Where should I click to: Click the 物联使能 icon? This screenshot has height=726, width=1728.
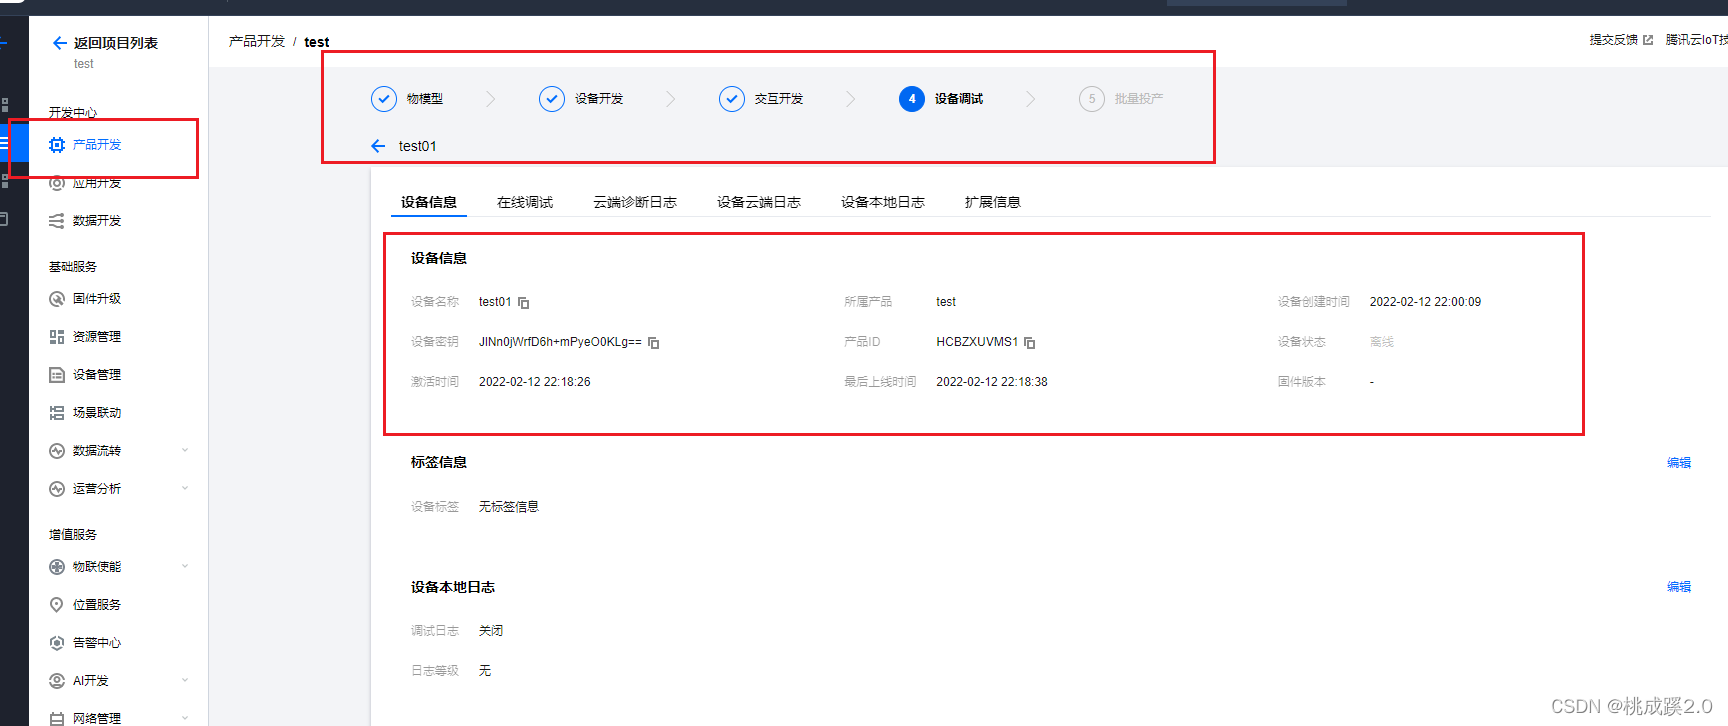(57, 567)
